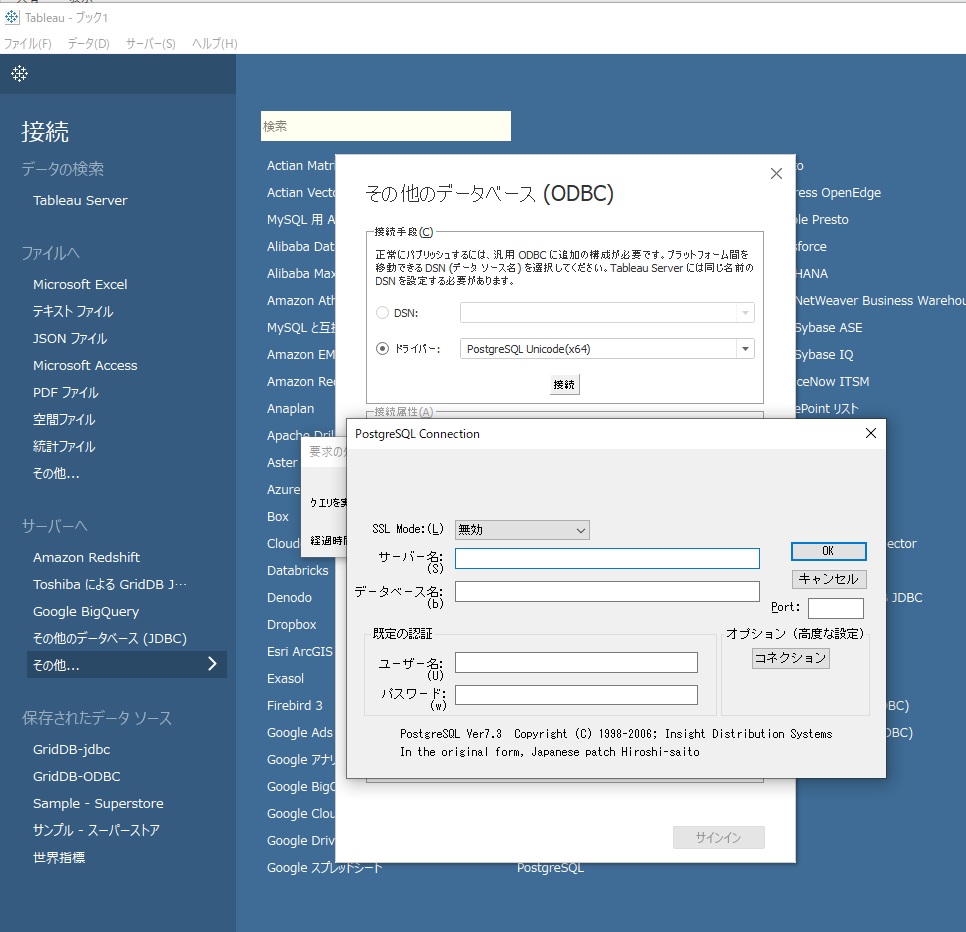Click the コネクション options button
The image size is (966, 932).
coord(790,658)
